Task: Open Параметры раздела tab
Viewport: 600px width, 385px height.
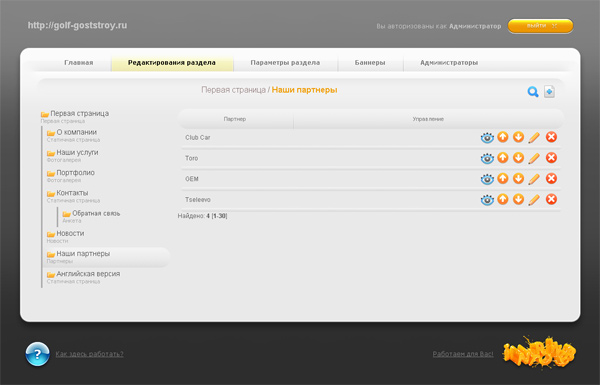Action: (x=285, y=63)
